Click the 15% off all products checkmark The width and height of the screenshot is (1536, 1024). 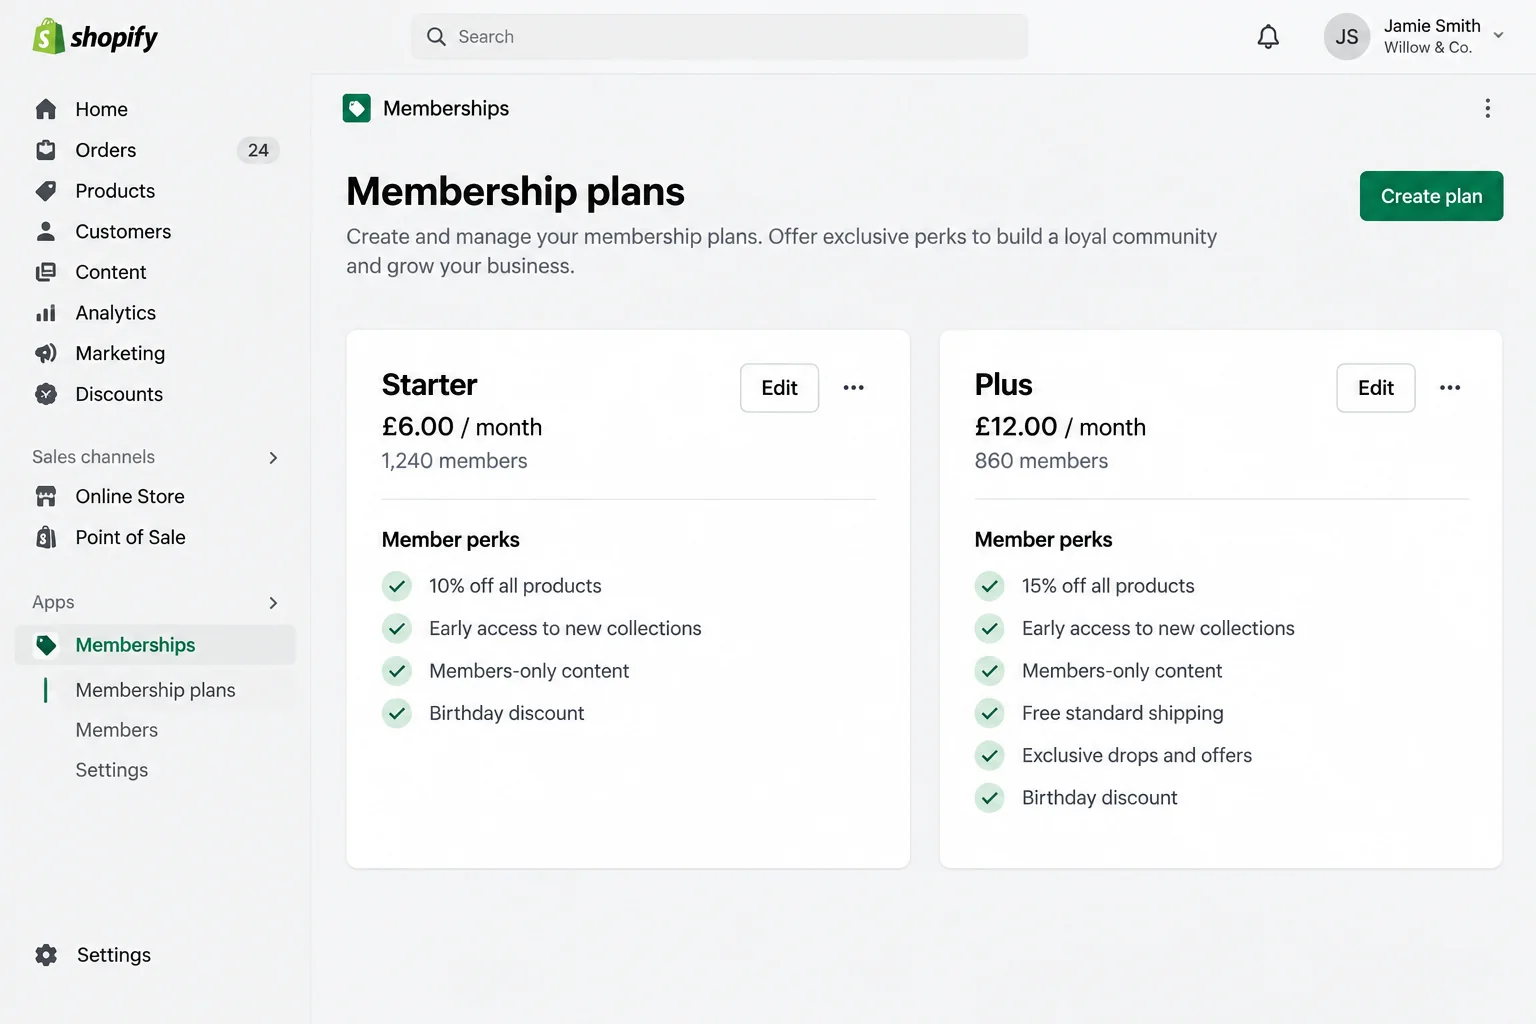[x=989, y=586]
